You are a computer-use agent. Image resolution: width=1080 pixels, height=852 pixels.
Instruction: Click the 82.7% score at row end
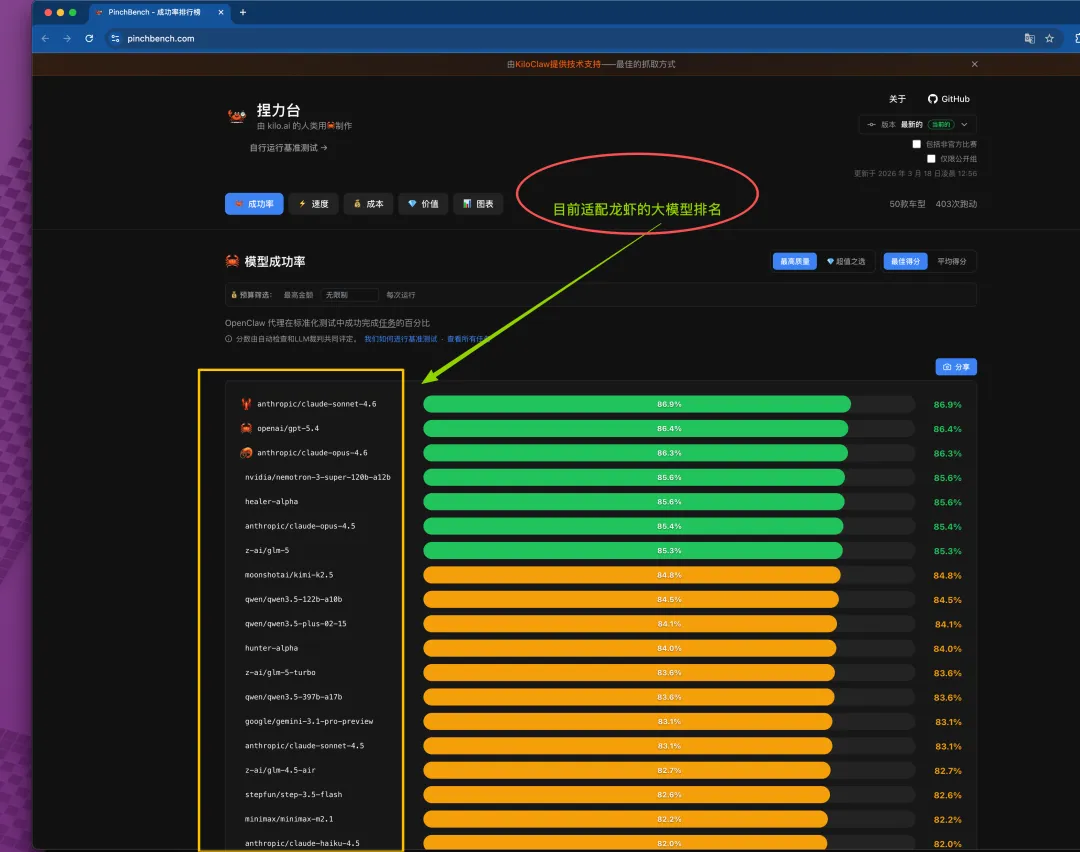(948, 771)
